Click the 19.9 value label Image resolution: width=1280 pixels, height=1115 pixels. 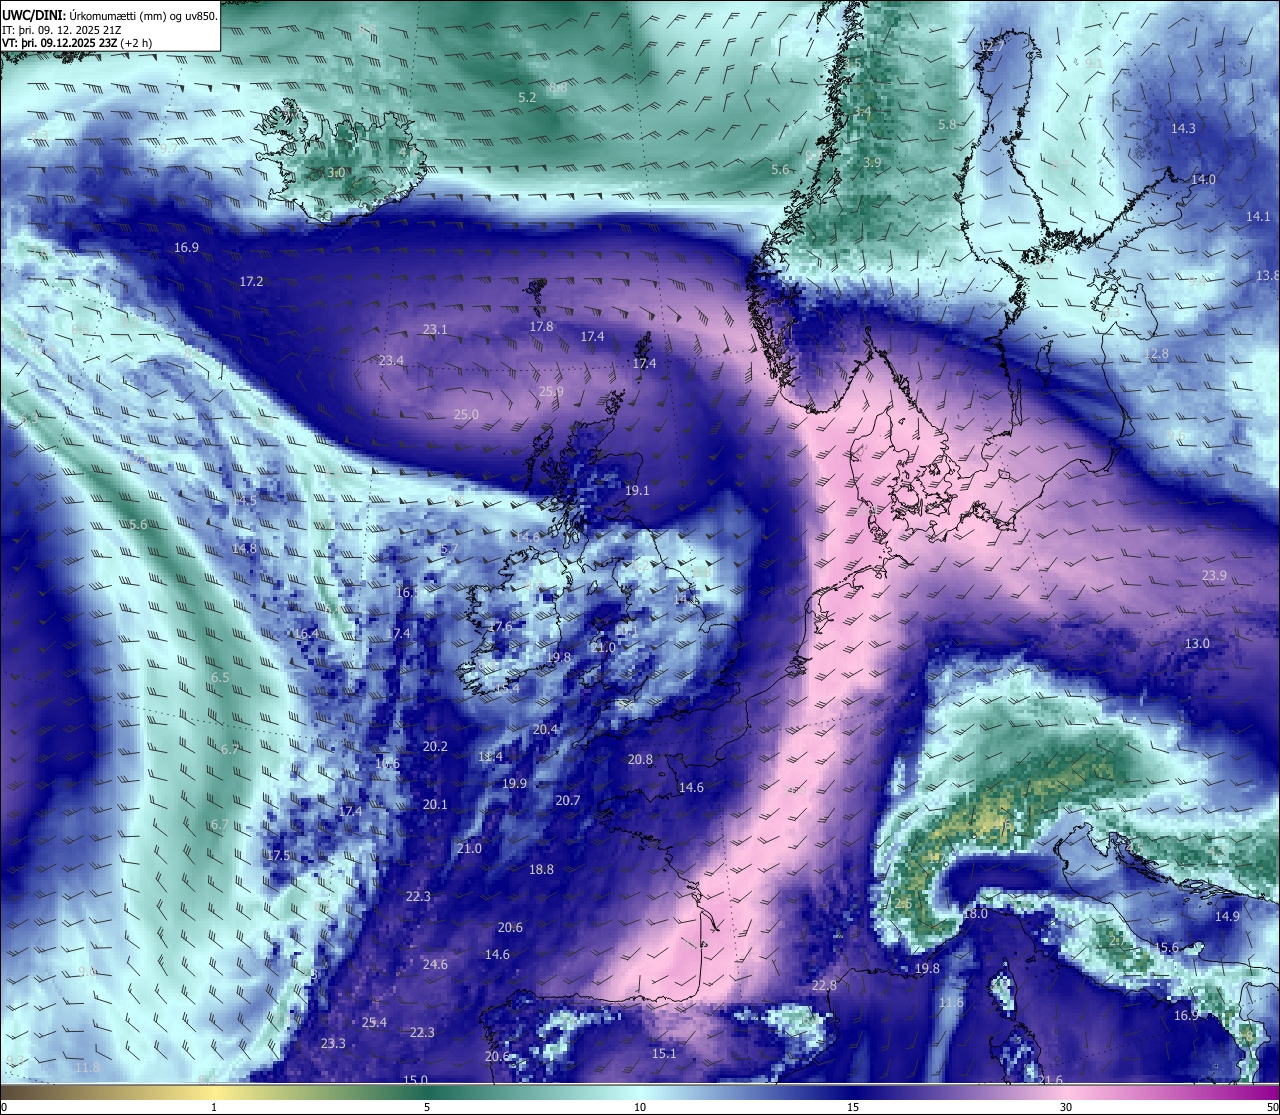(x=514, y=783)
